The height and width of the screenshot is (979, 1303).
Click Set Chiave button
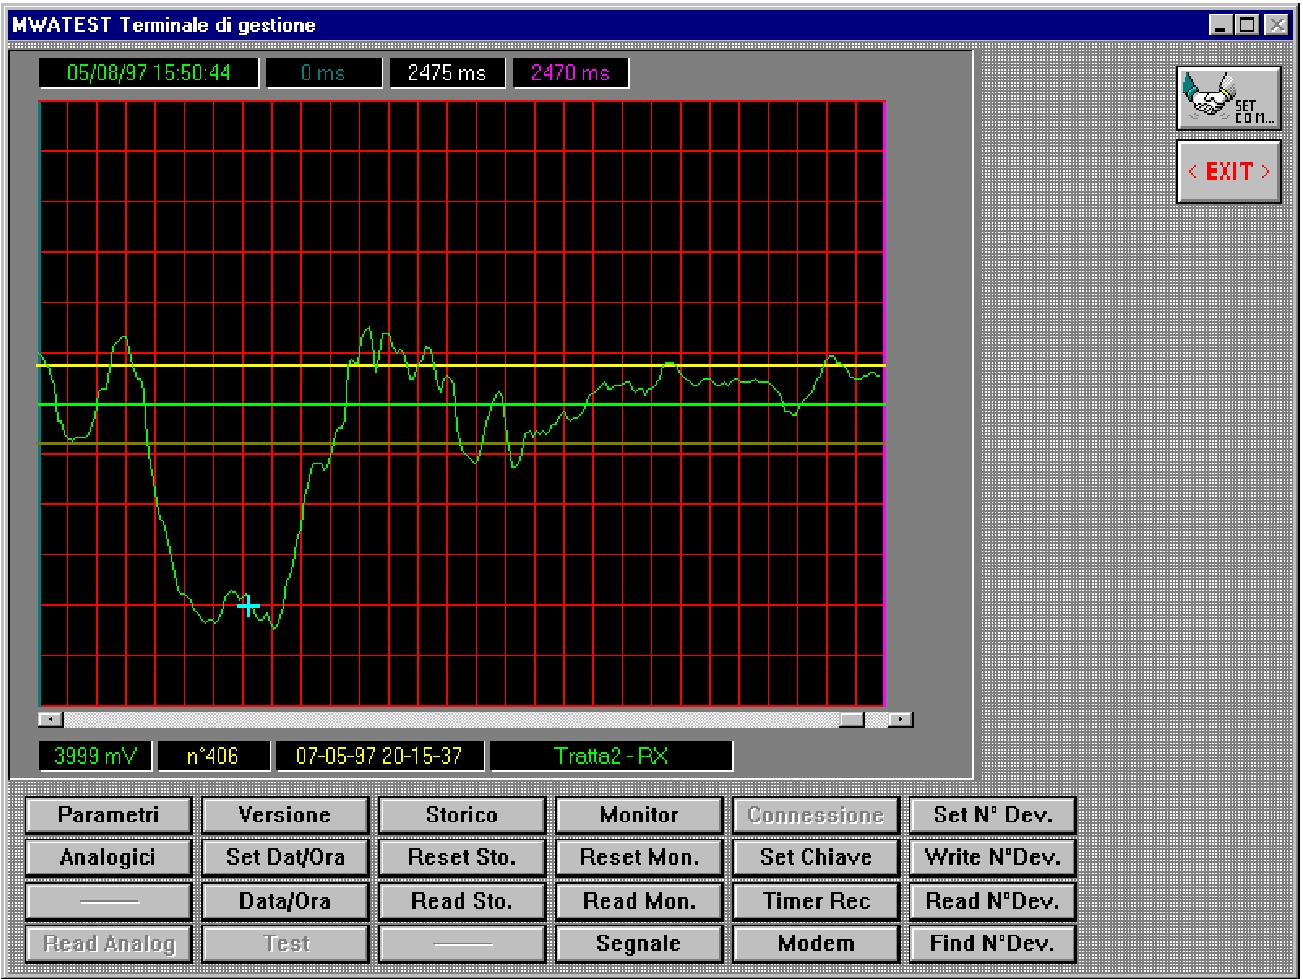pyautogui.click(x=816, y=858)
